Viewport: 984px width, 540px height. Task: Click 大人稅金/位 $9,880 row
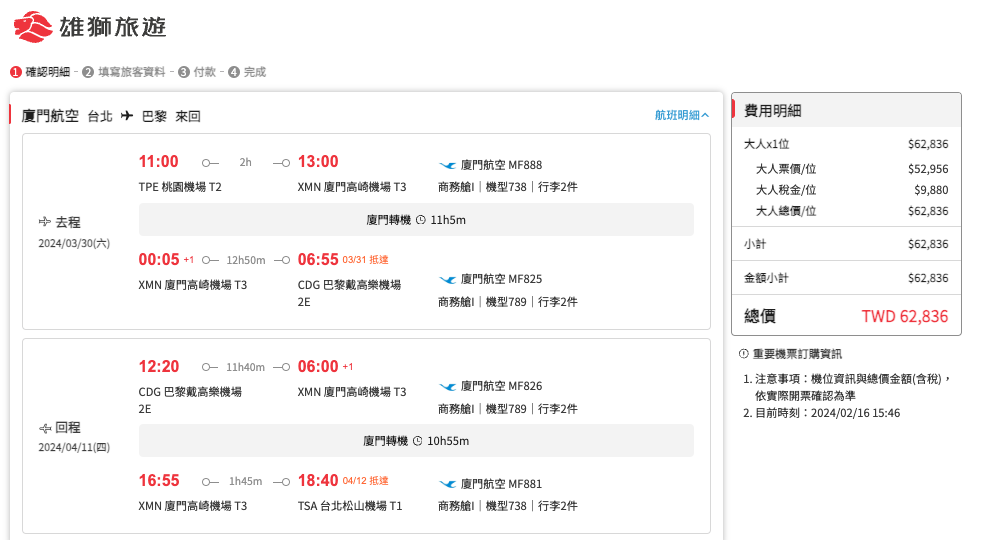click(852, 190)
